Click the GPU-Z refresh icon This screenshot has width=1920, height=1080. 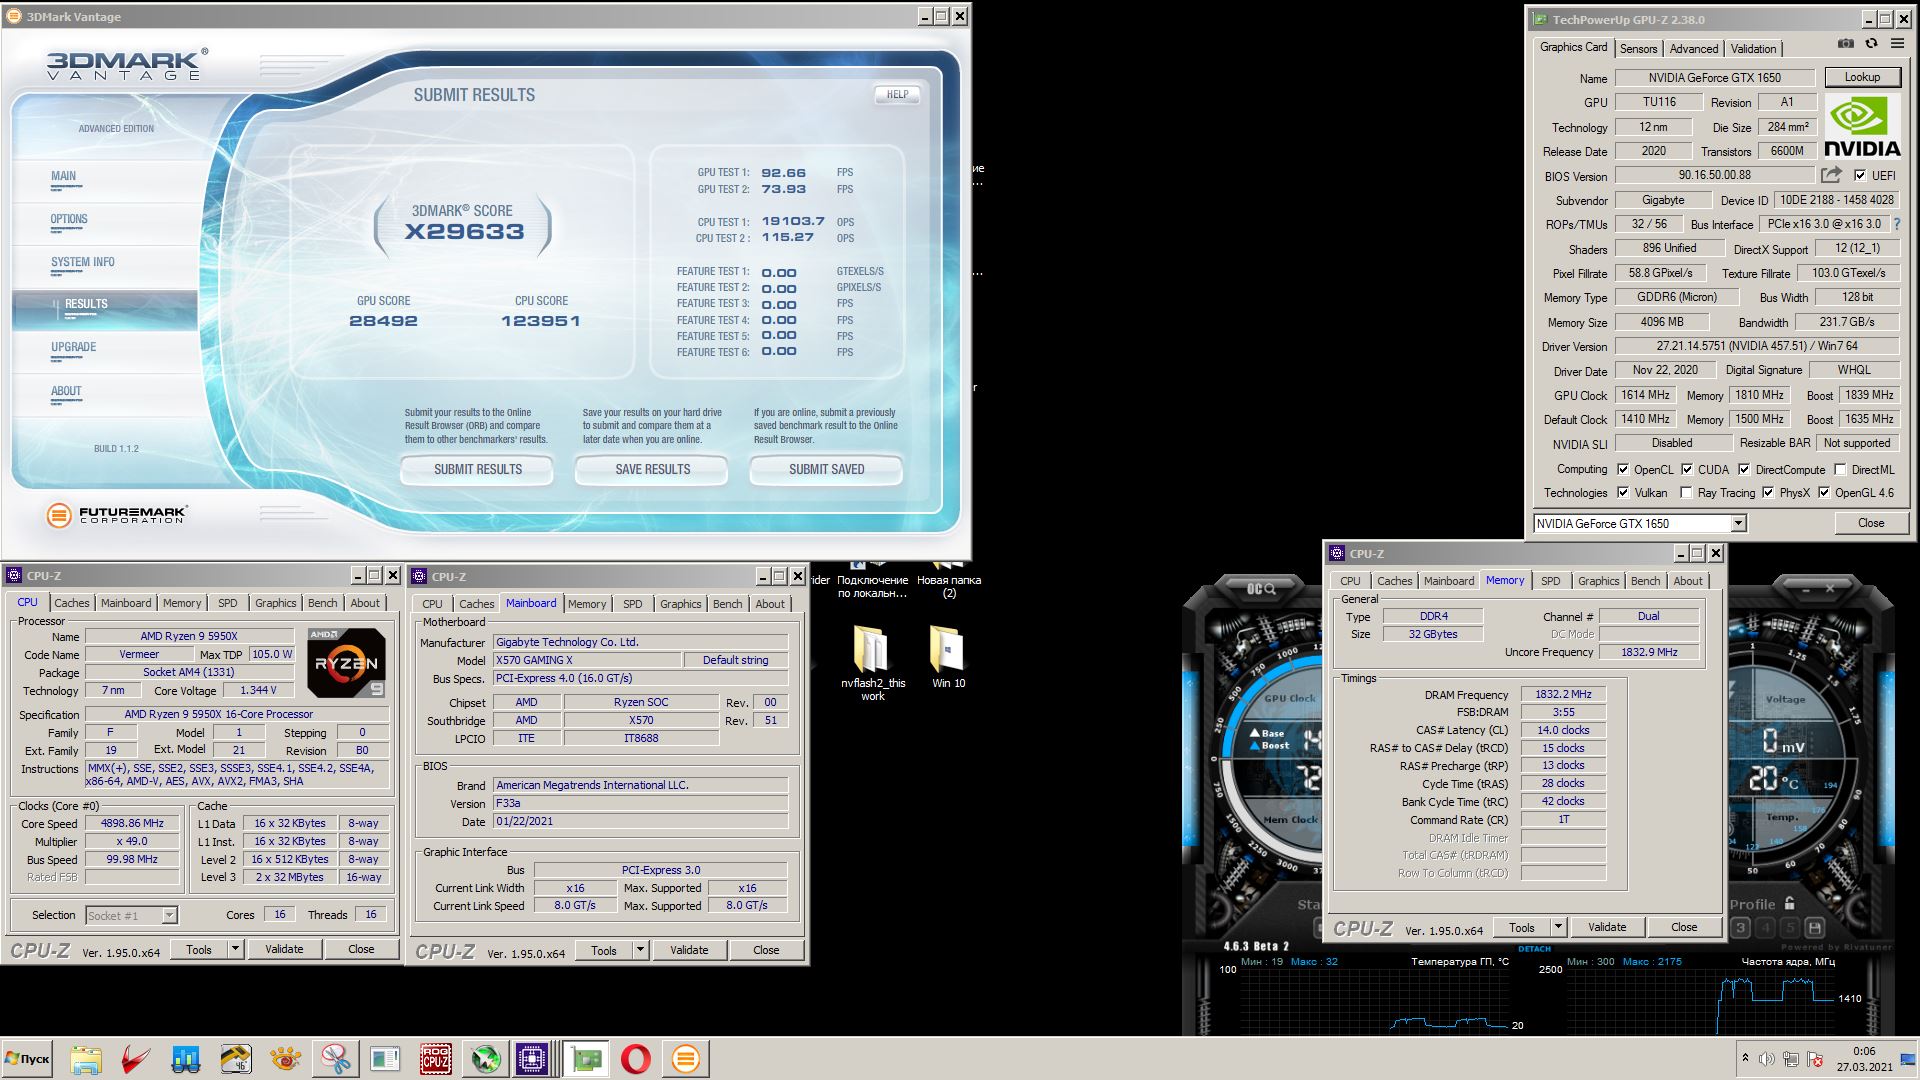[1871, 44]
